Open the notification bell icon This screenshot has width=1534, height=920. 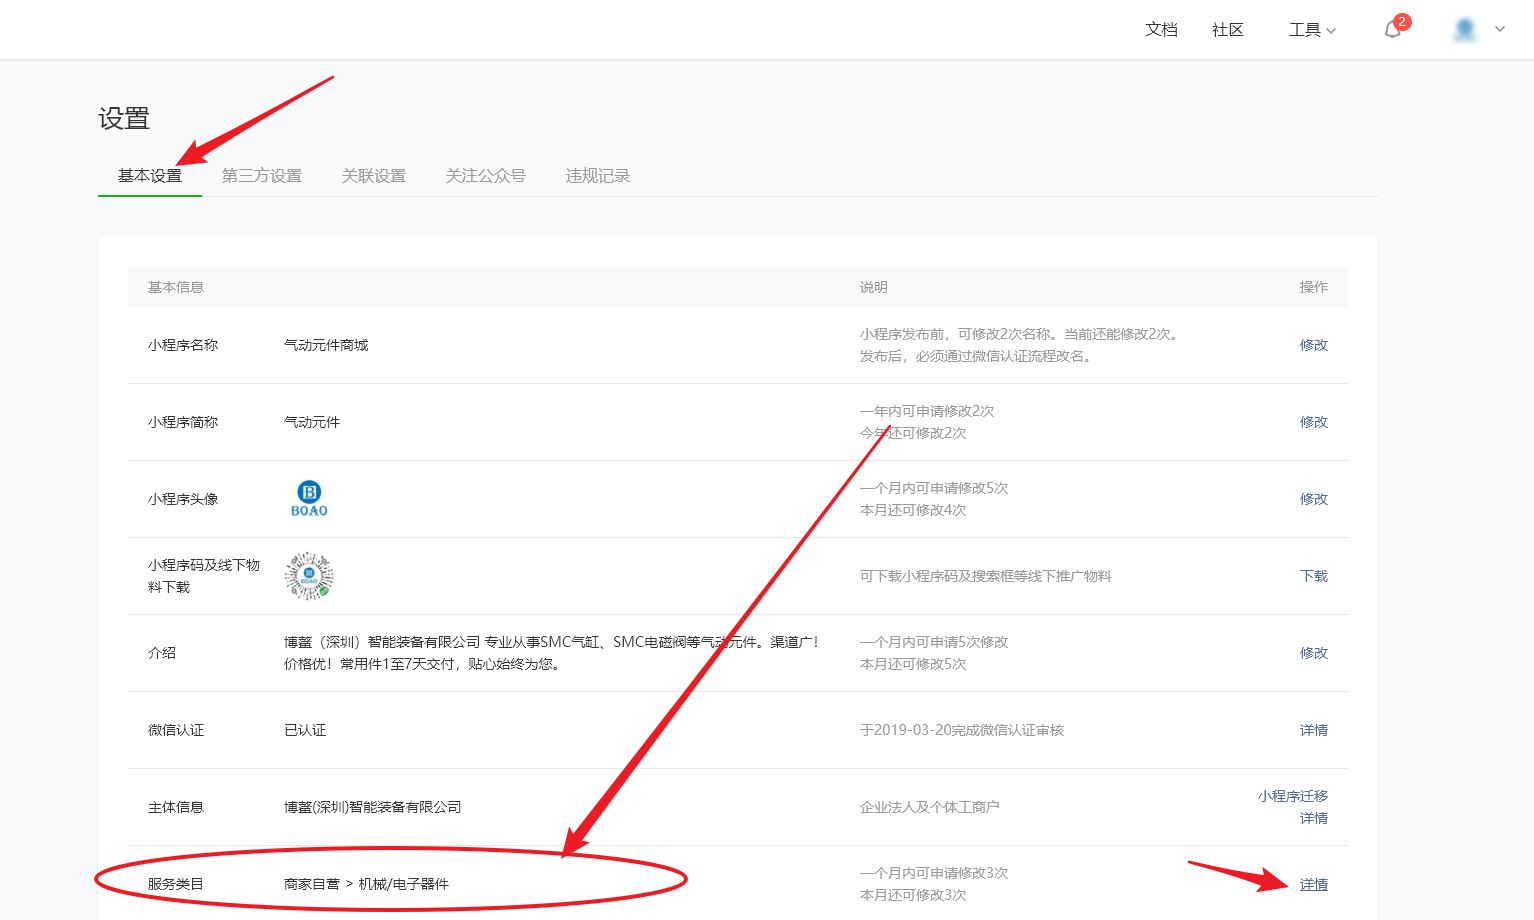pyautogui.click(x=1392, y=30)
